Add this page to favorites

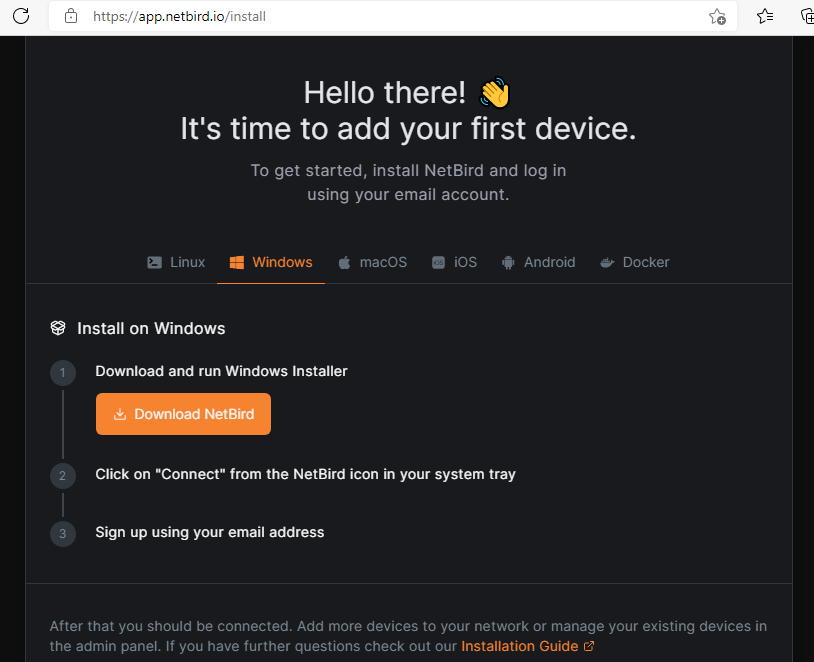point(717,16)
